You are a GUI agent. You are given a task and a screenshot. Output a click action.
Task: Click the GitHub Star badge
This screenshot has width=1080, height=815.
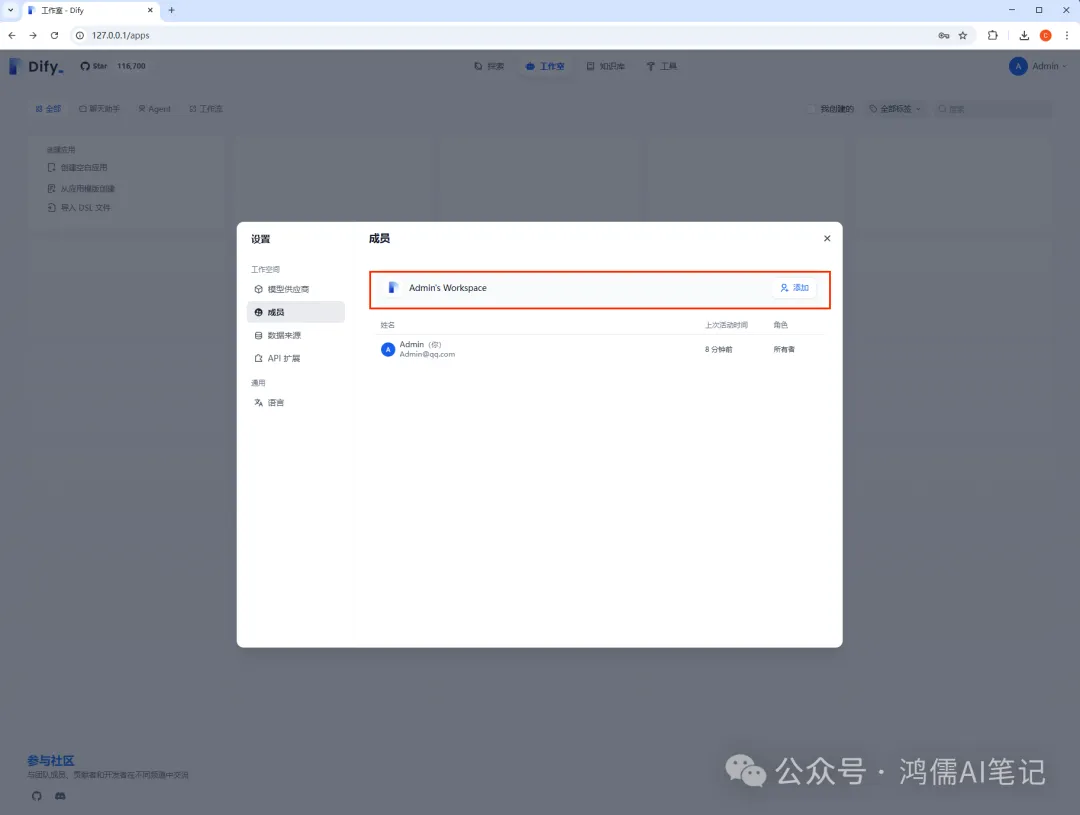113,66
